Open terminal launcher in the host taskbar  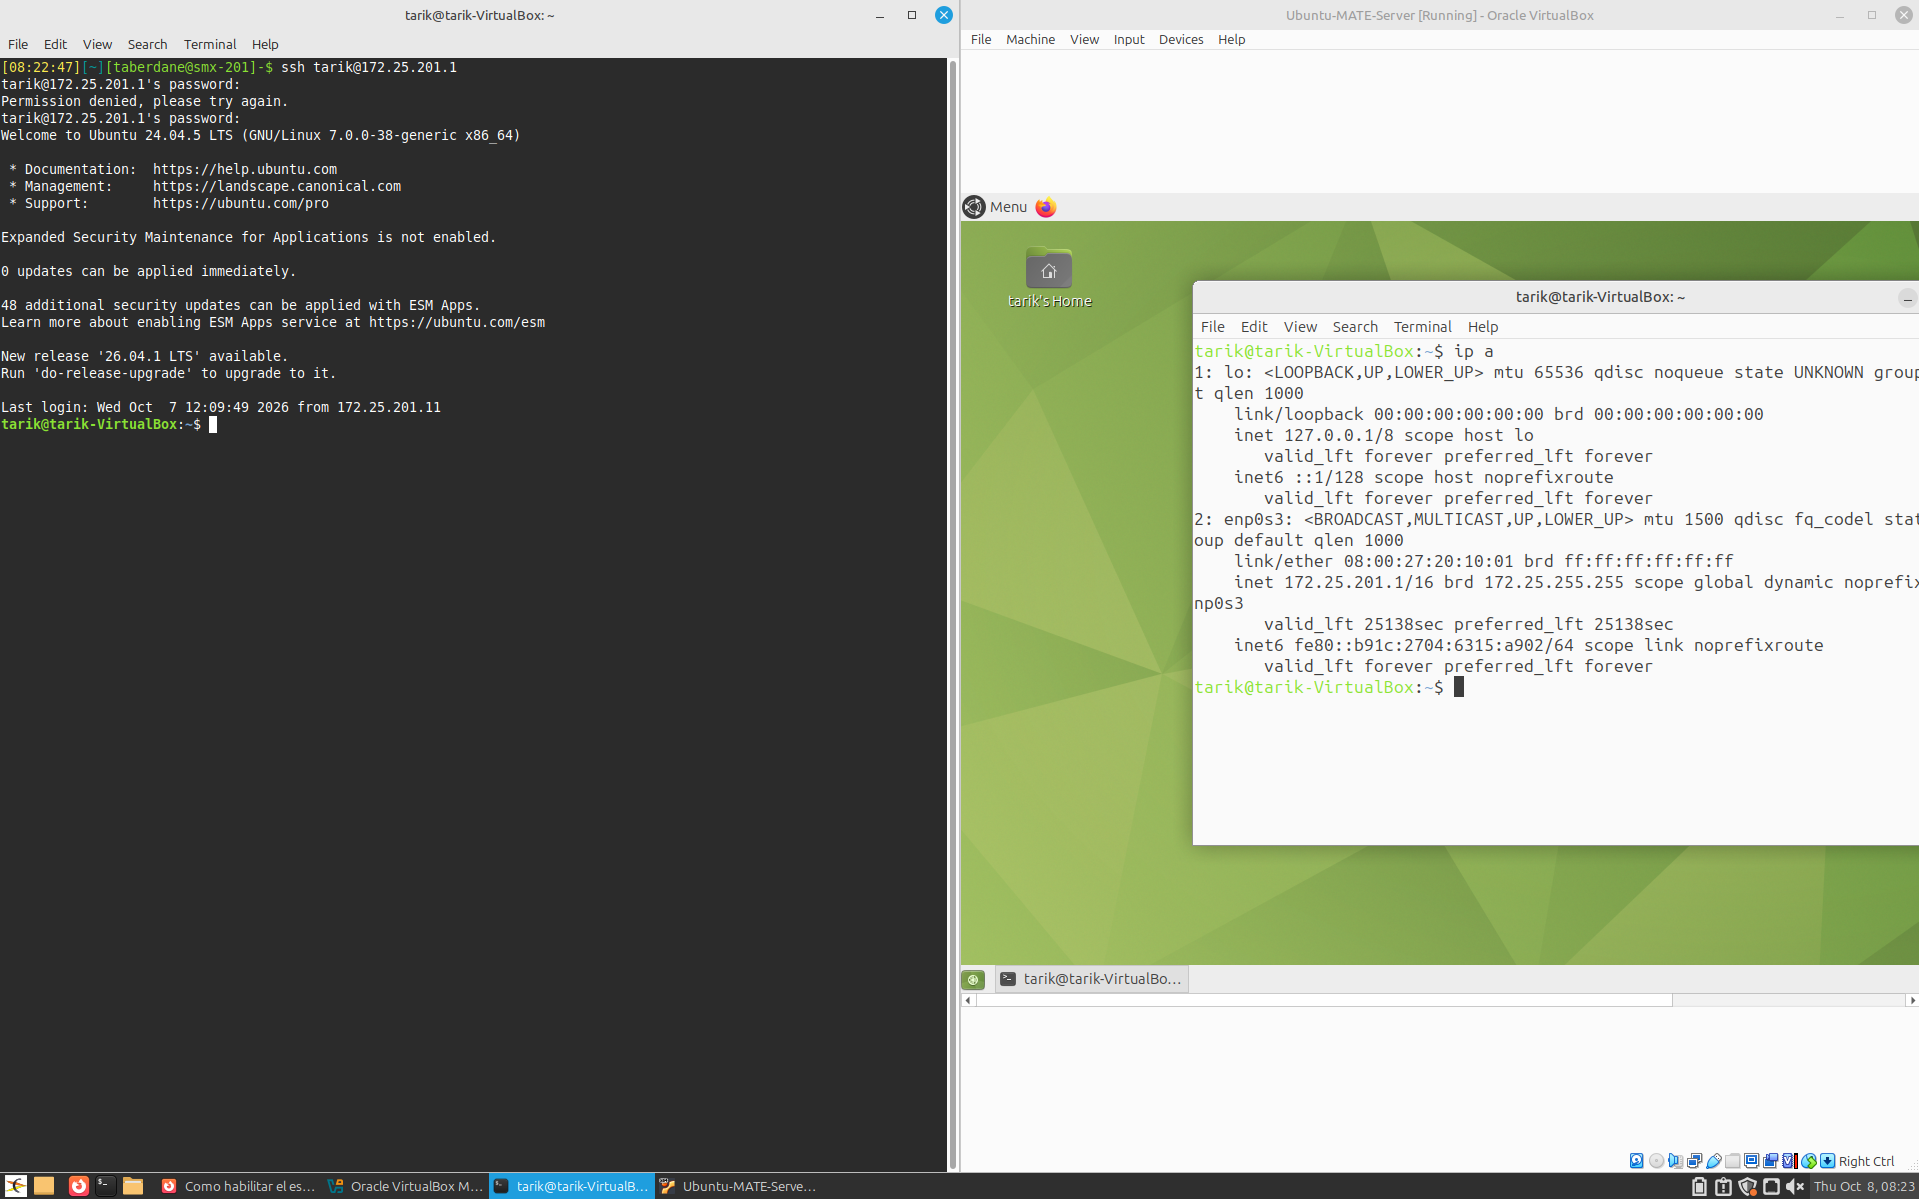[x=106, y=1186]
